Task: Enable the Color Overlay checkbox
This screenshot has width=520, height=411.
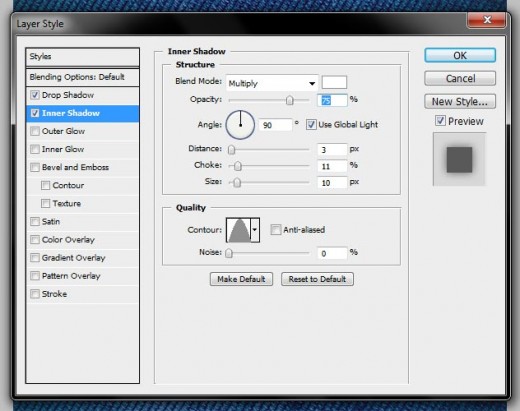Action: pyautogui.click(x=35, y=240)
